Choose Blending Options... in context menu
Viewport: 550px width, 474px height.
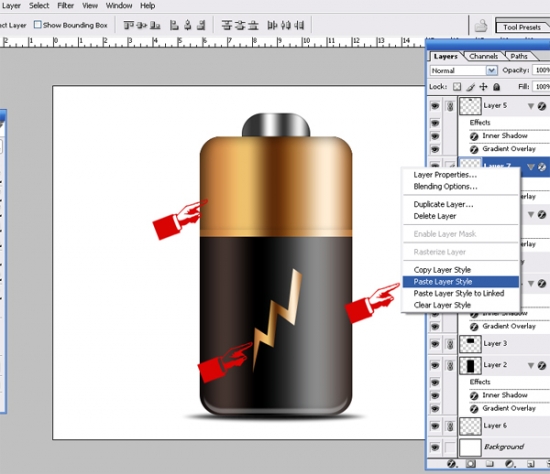click(461, 186)
